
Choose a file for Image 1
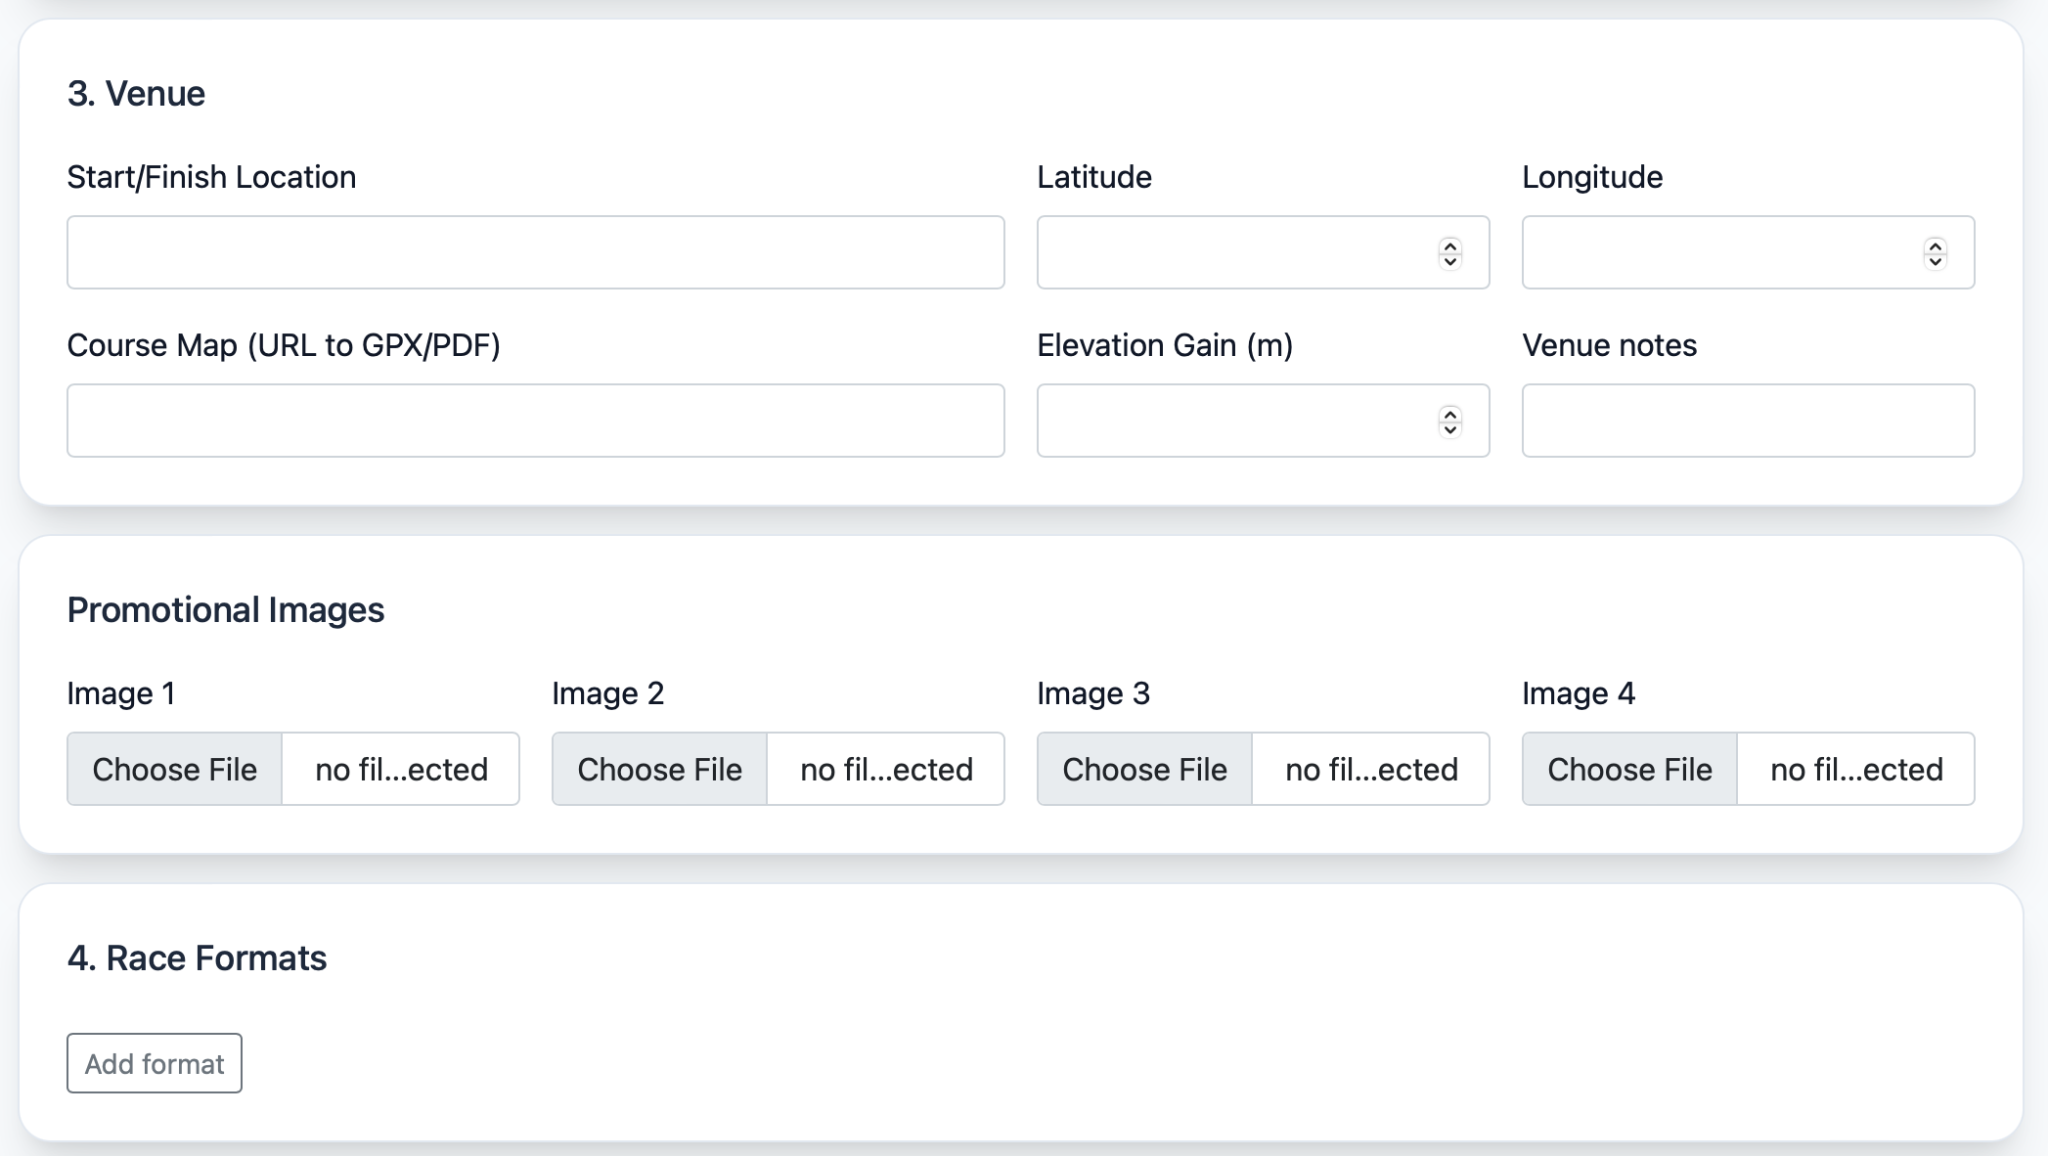pyautogui.click(x=175, y=769)
